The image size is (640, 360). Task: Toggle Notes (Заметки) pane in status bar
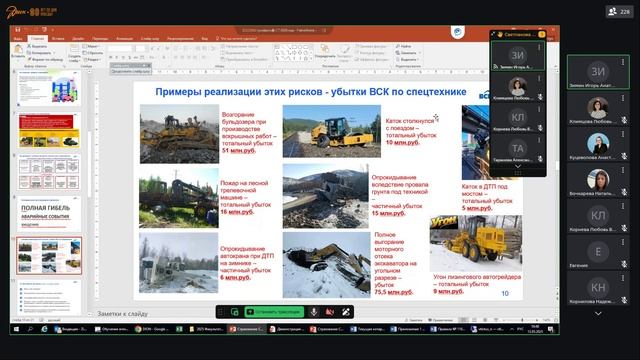pos(414,320)
